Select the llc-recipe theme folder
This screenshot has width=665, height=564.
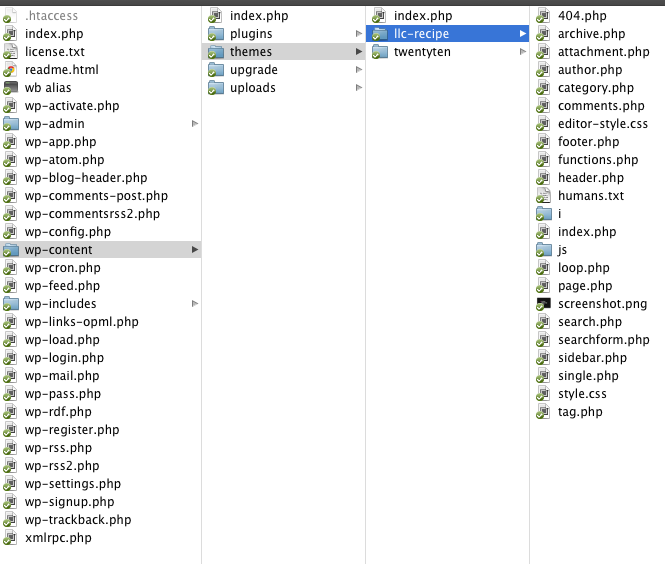coord(421,34)
